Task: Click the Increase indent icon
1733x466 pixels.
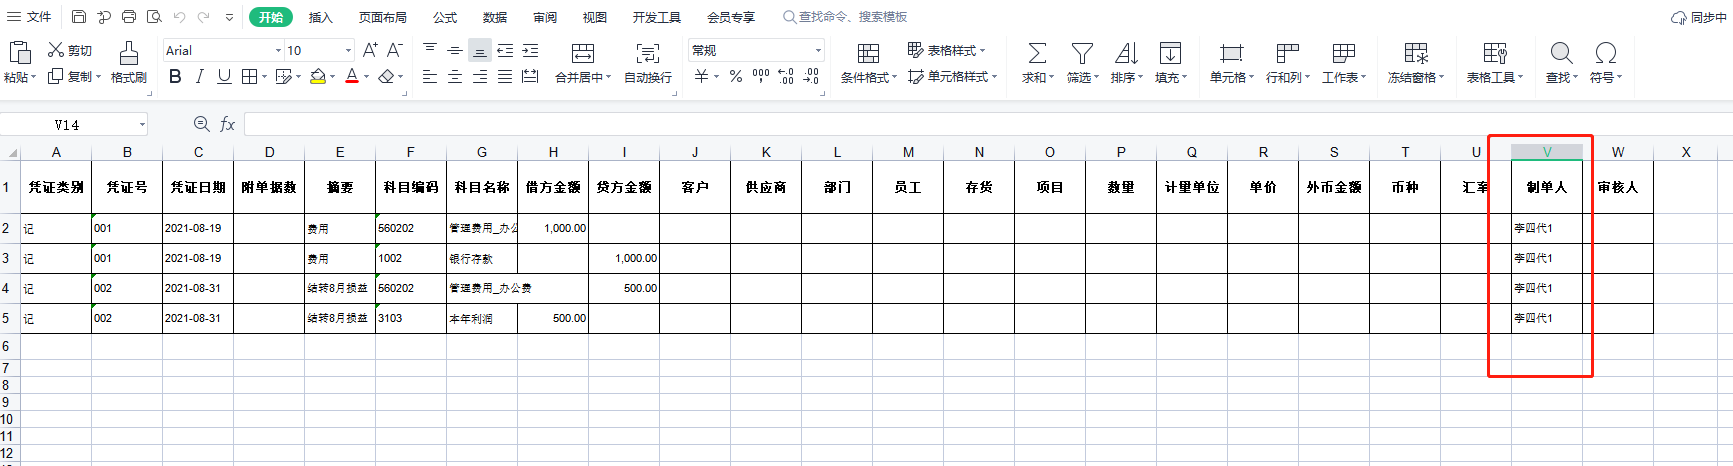Action: pos(530,50)
